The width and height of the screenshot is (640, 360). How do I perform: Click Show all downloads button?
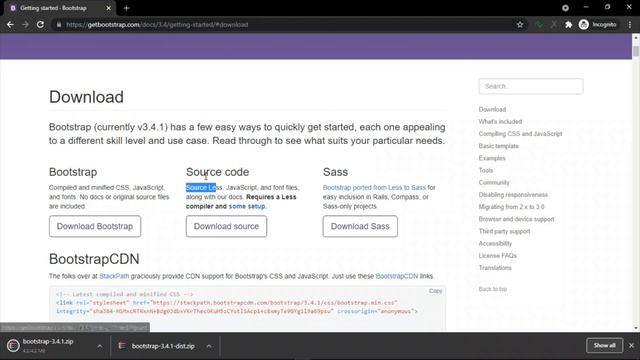(x=604, y=345)
